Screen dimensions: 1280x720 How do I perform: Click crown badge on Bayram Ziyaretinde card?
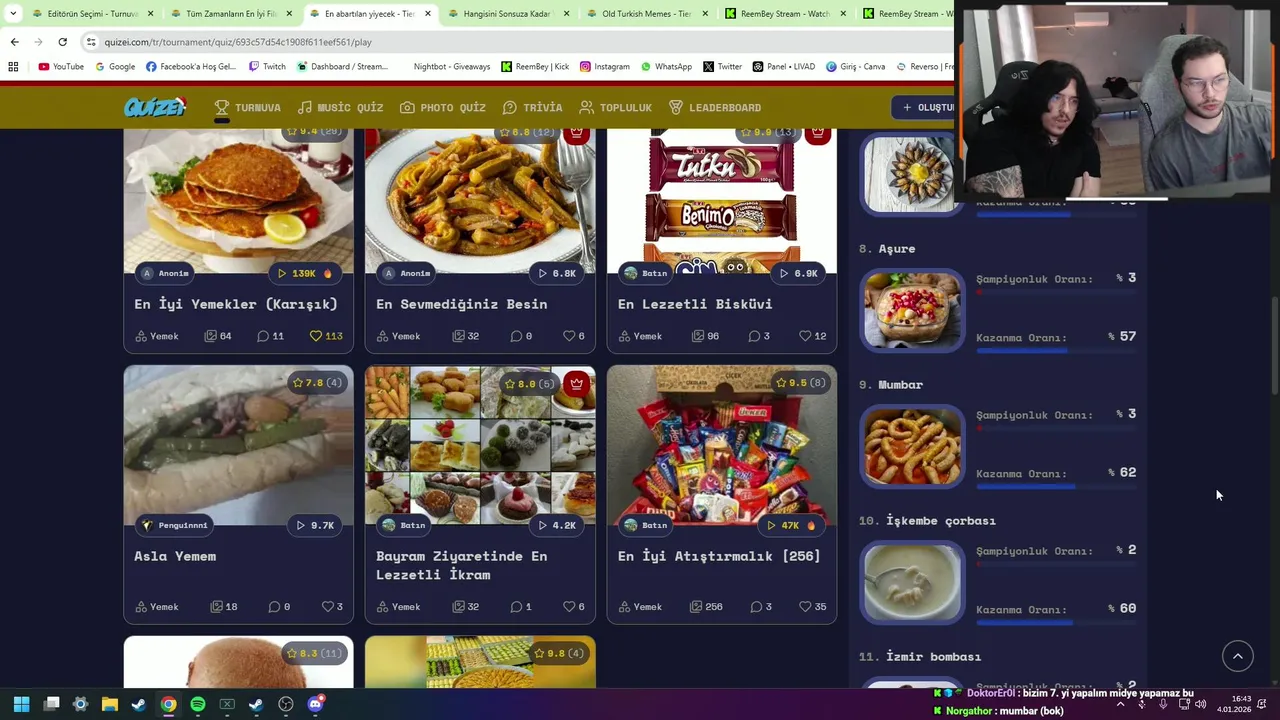pos(576,383)
